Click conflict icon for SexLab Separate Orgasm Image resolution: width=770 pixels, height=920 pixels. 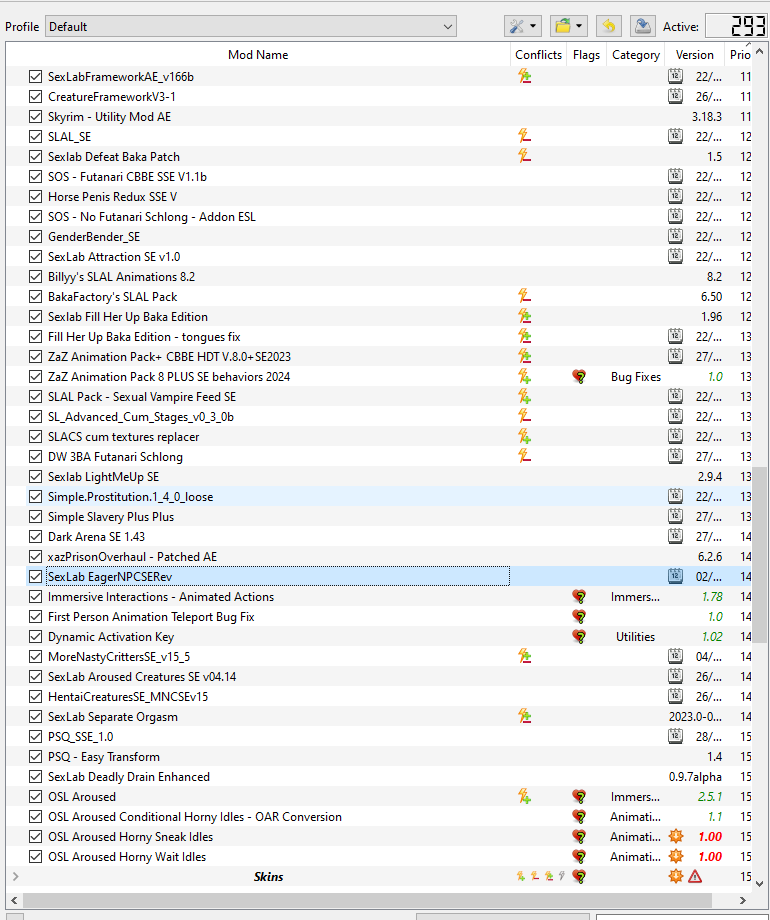pyautogui.click(x=525, y=716)
